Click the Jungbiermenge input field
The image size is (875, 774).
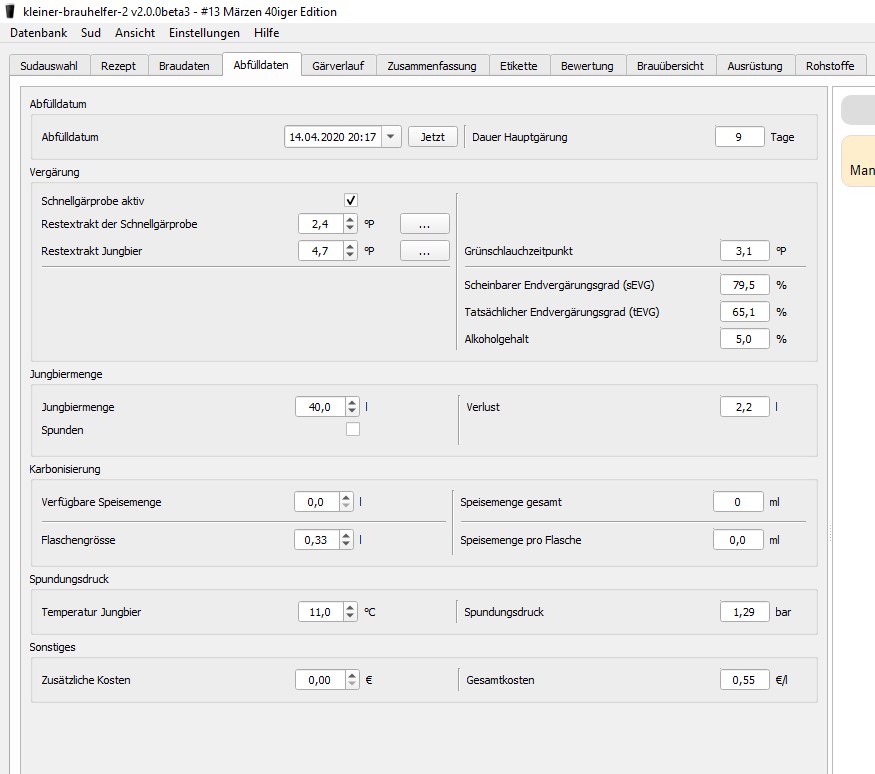tap(320, 407)
